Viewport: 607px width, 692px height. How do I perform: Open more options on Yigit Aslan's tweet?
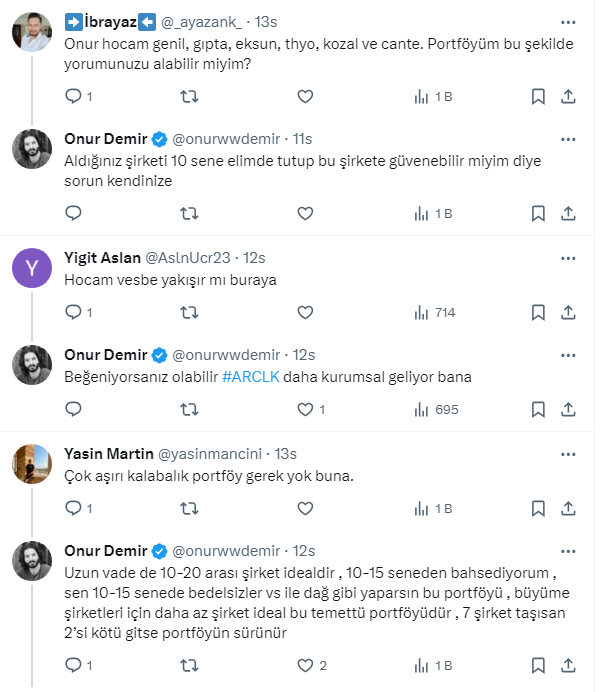point(568,256)
